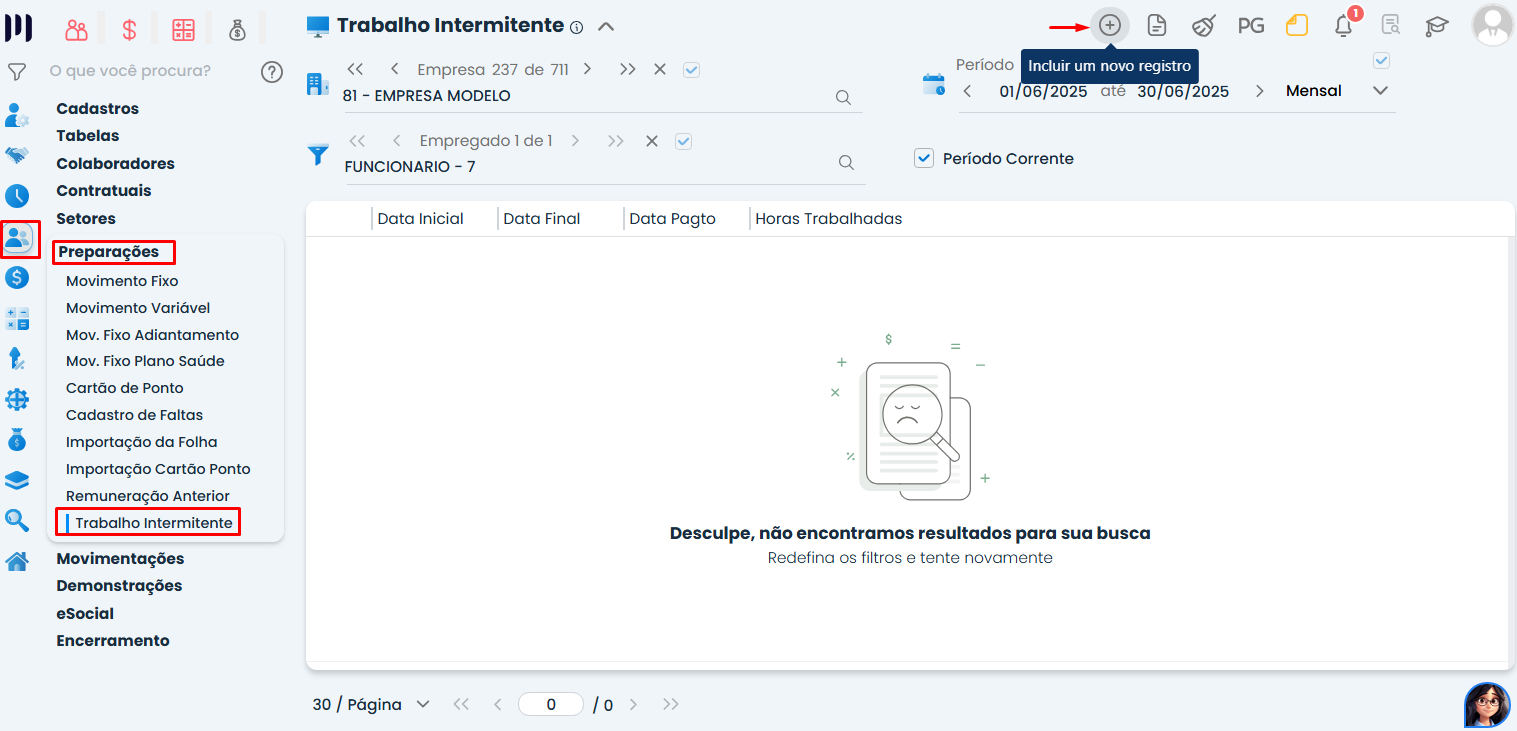The height and width of the screenshot is (731, 1517).
Task: Go to next company with the arrow
Action: [x=587, y=69]
